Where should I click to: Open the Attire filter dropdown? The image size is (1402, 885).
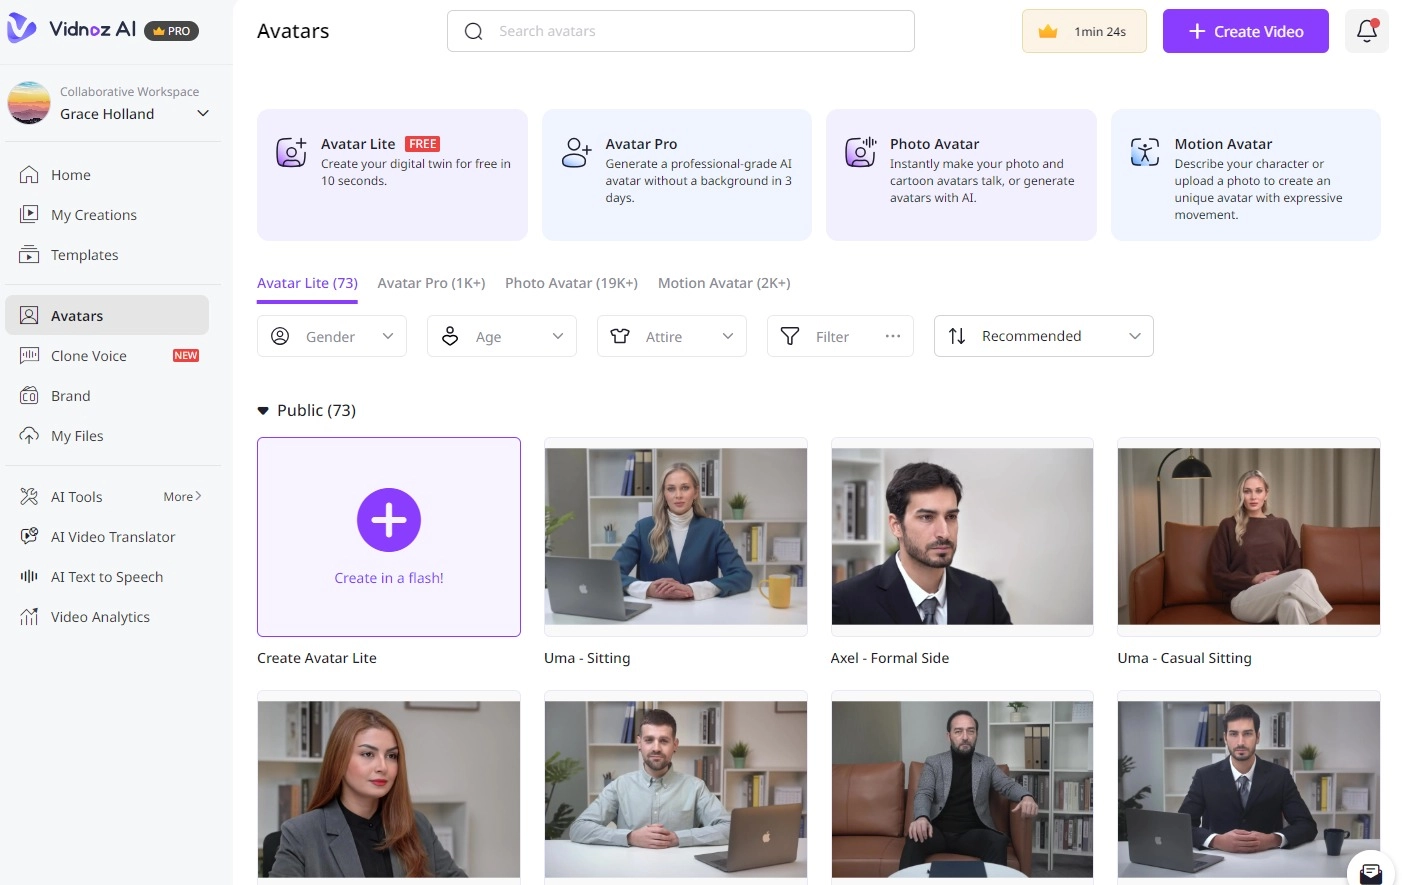[671, 337]
